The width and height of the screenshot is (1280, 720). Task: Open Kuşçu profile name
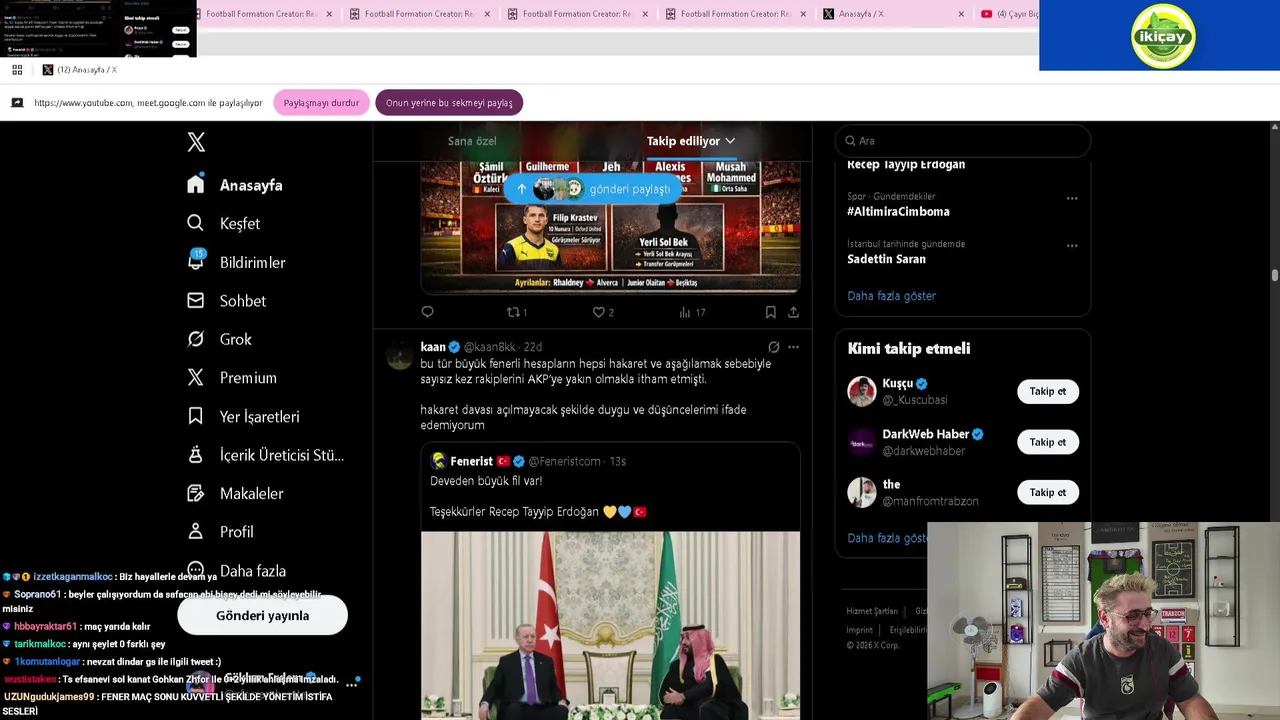[897, 383]
